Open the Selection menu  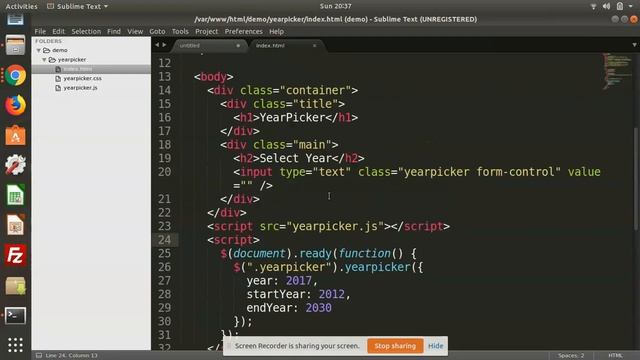click(x=86, y=31)
